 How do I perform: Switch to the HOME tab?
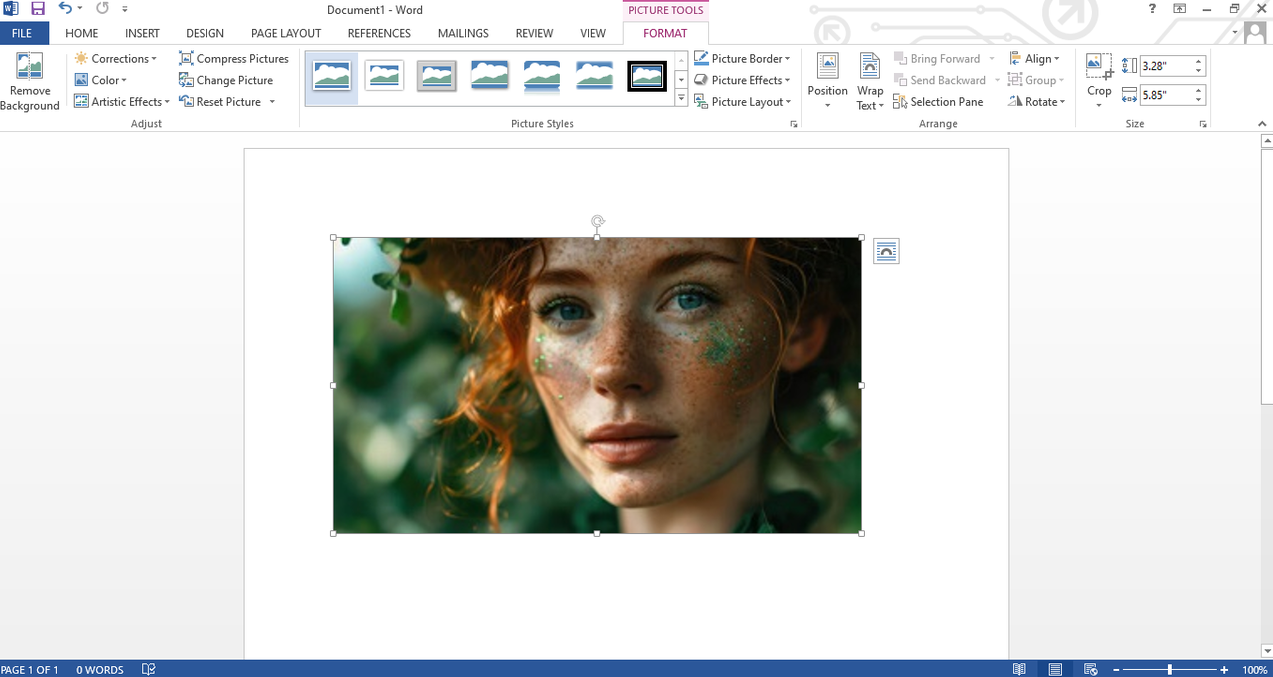82,33
